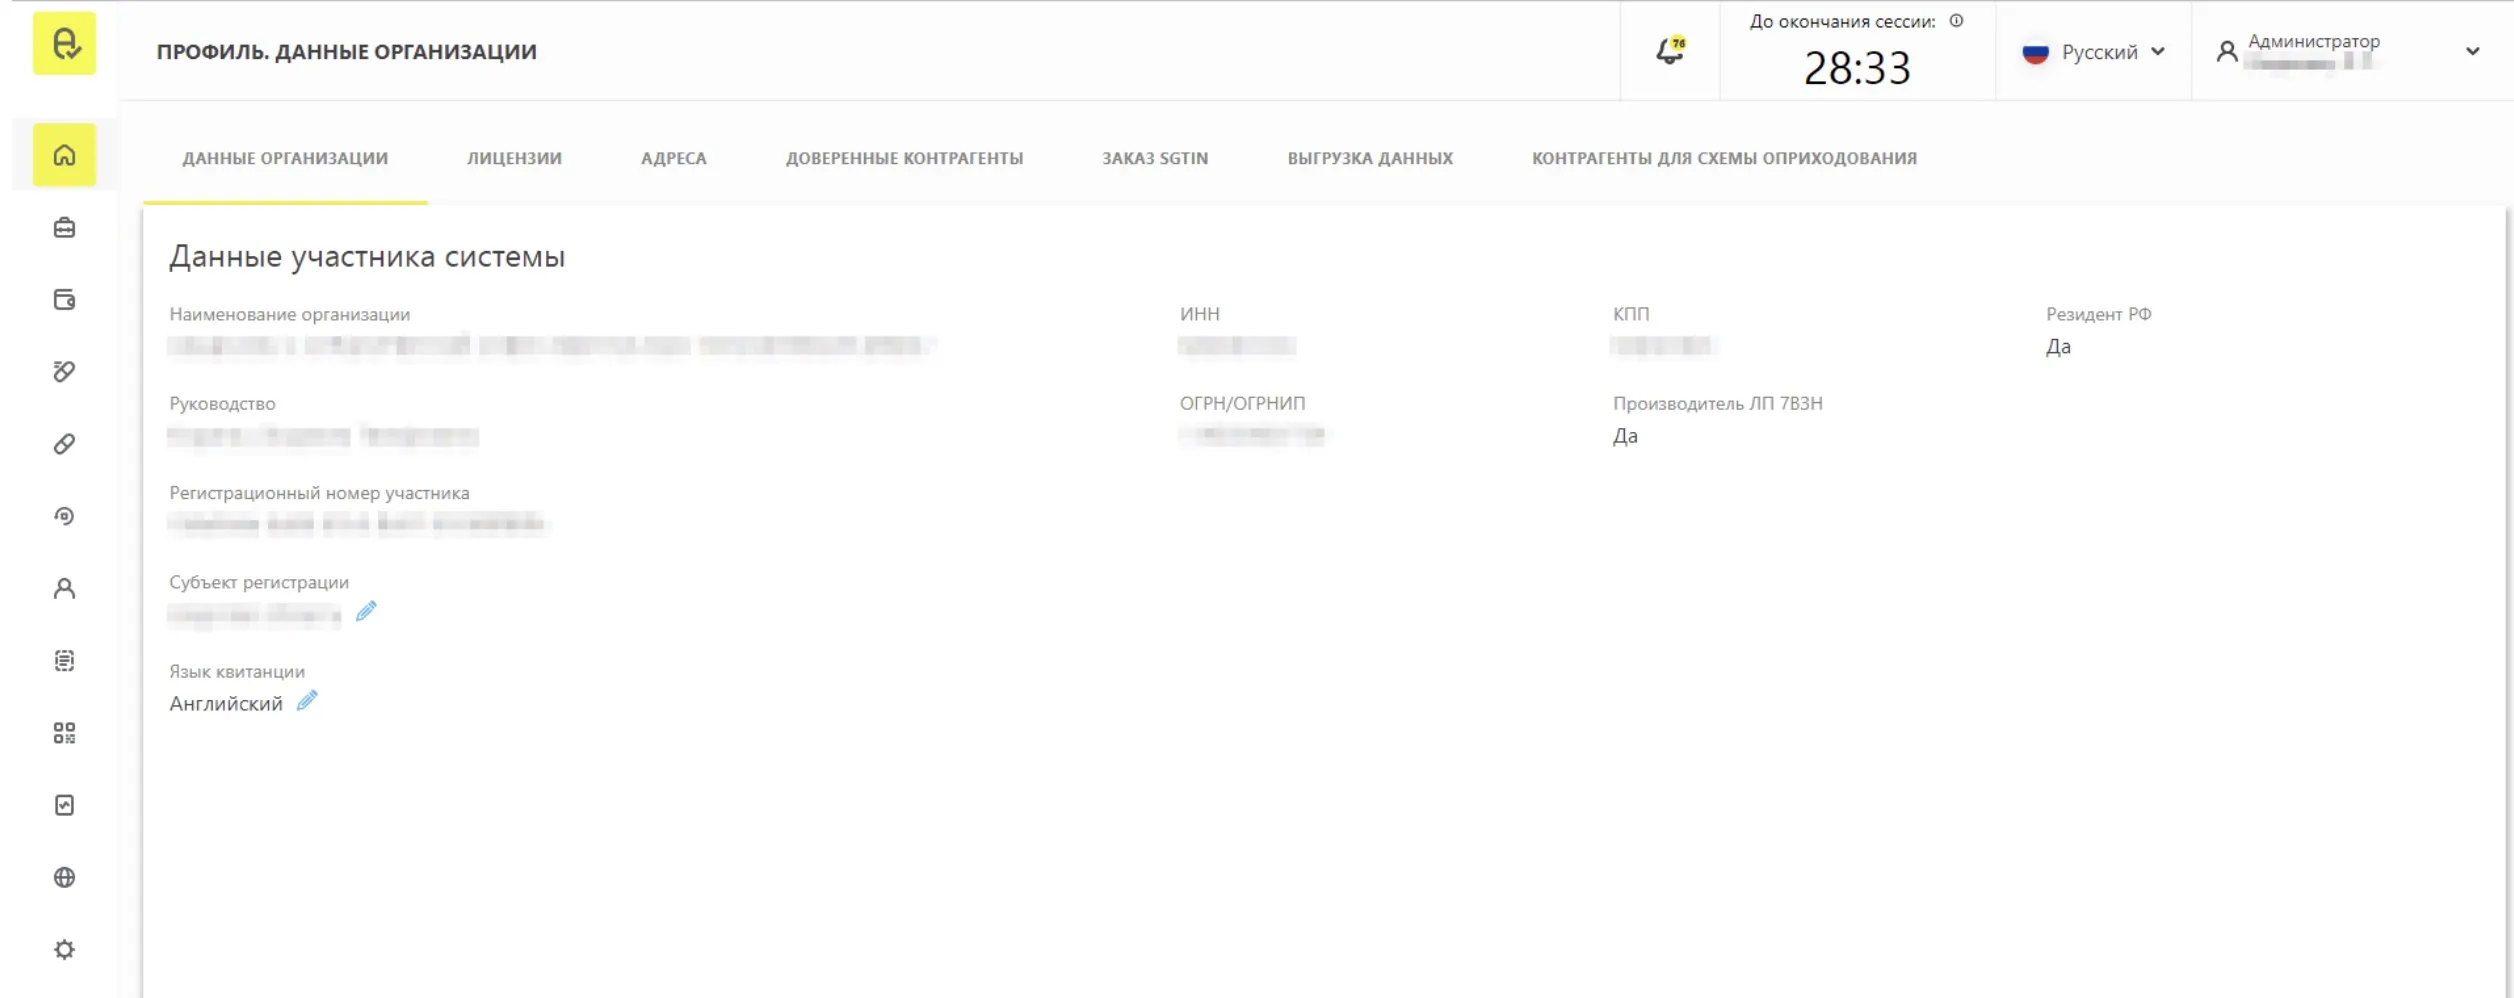Click the wallet icon in sidebar
This screenshot has width=2514, height=998.
pos(64,300)
